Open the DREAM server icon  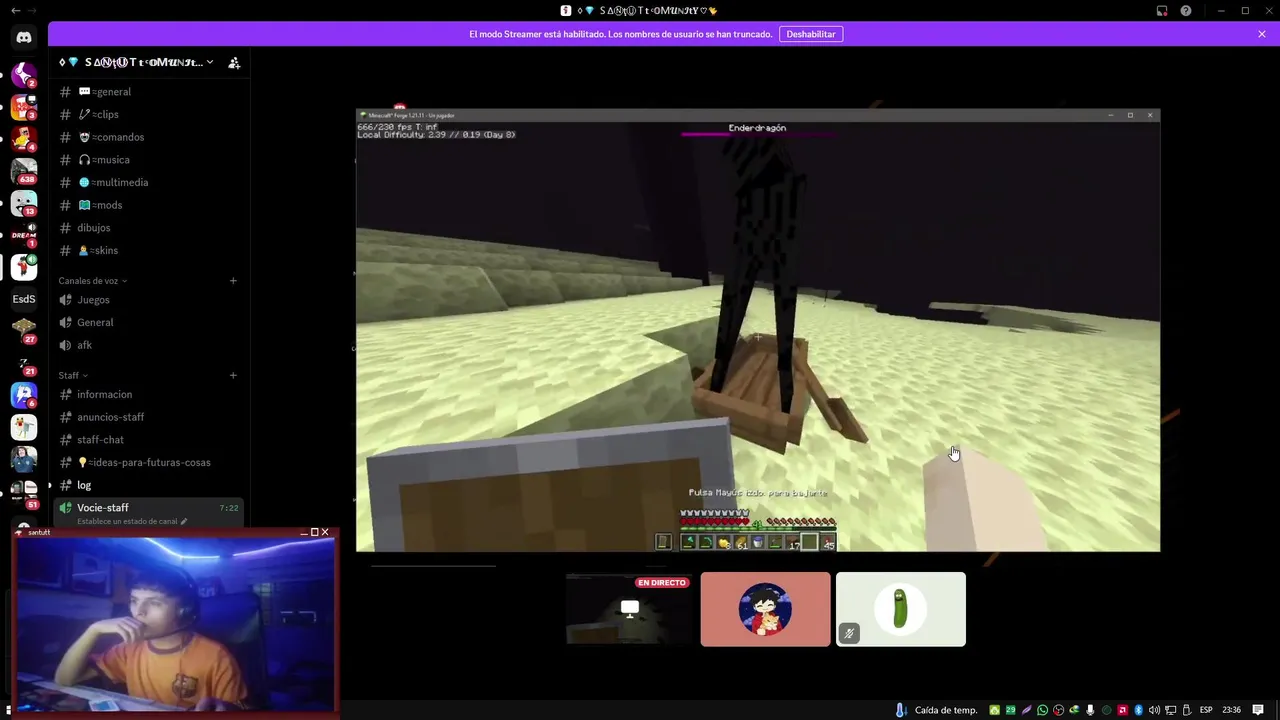tap(24, 236)
